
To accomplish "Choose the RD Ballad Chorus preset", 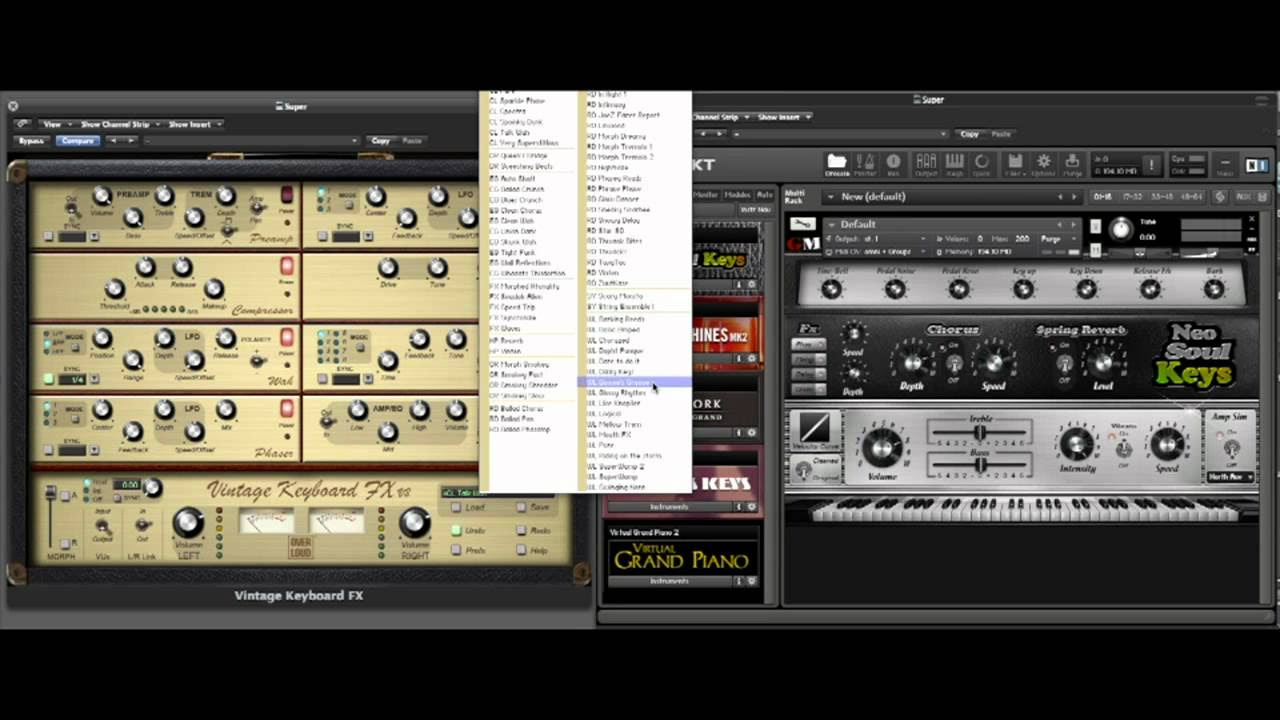I will tap(516, 408).
